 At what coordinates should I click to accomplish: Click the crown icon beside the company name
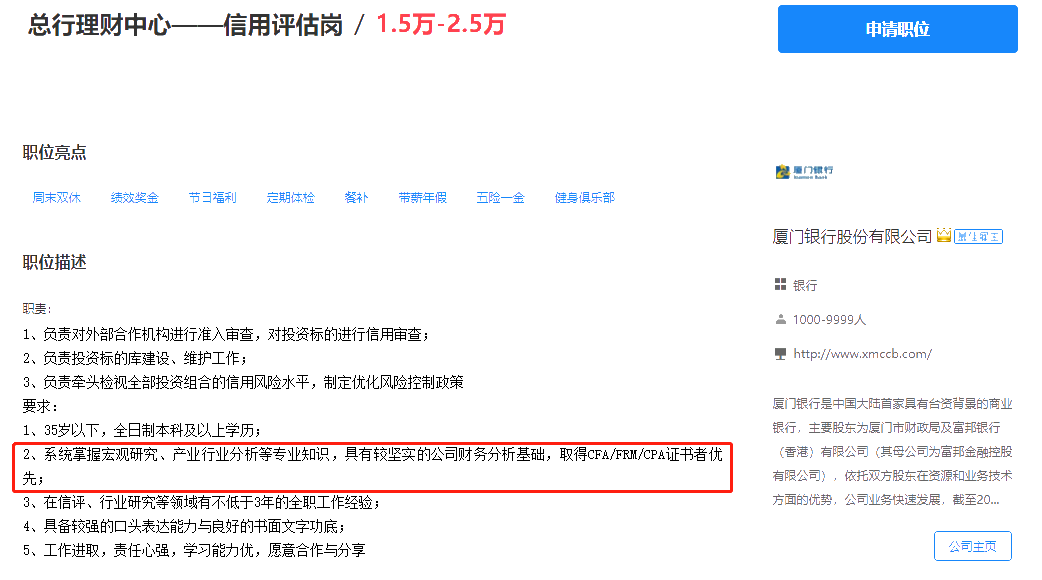pos(945,235)
